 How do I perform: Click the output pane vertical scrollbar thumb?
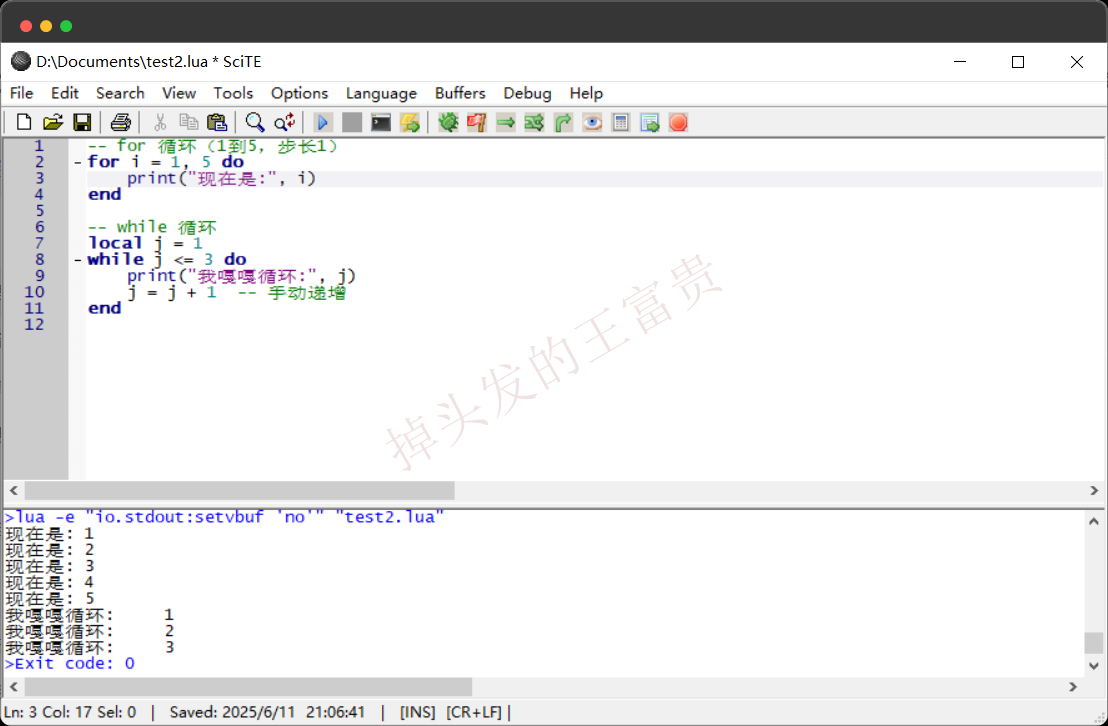click(x=1094, y=643)
